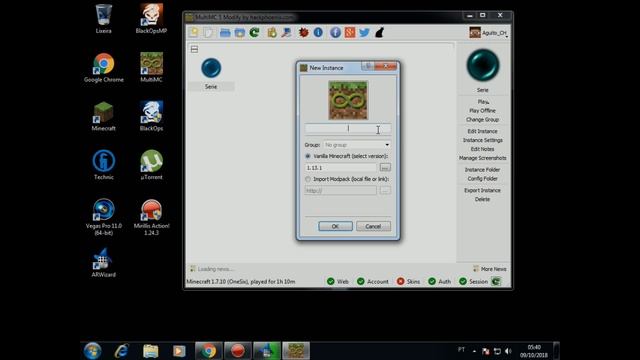640x360 pixels.
Task: Click OK in New Instance dialog
Action: 335,226
